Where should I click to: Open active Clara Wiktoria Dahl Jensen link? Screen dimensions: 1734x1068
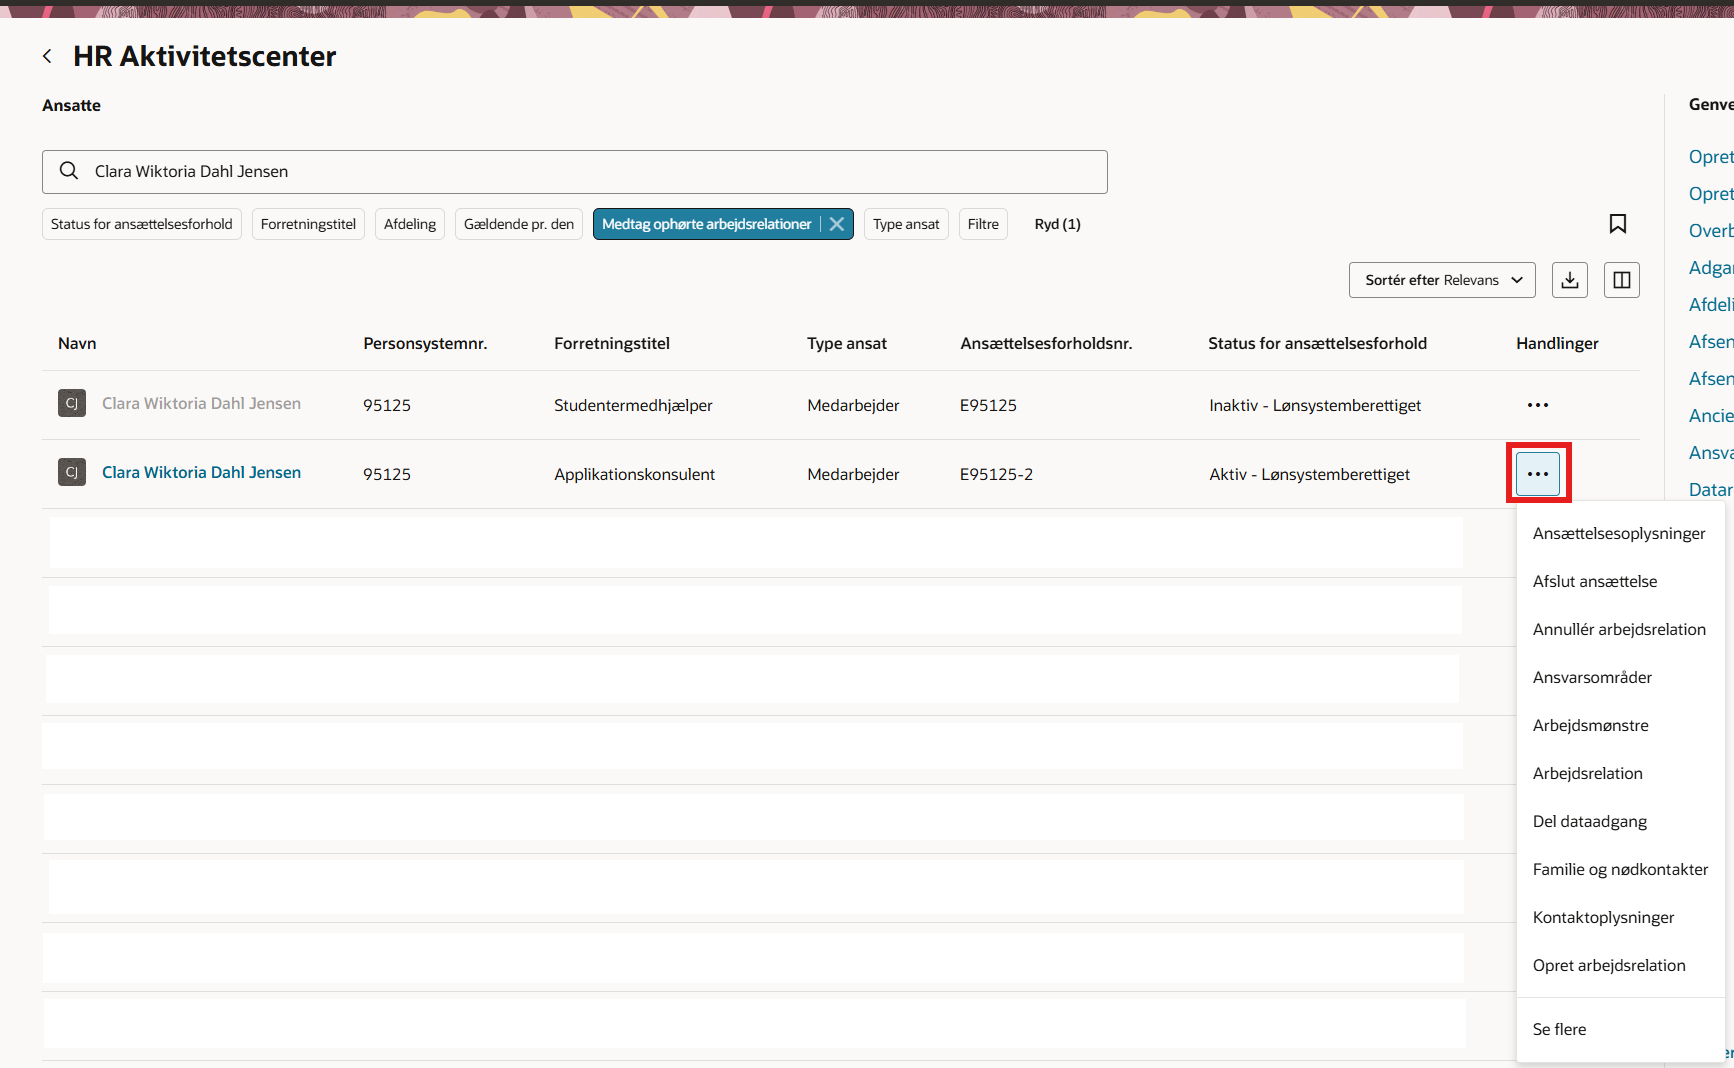(201, 472)
